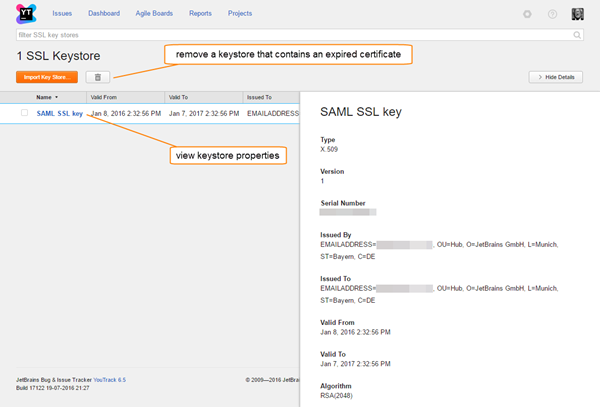Collapse panel with Hide Details button

(x=555, y=77)
